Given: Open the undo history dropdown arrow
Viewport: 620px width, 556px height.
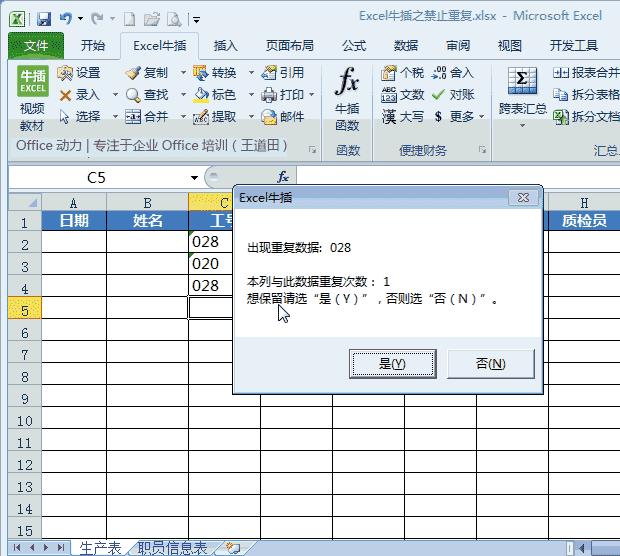Looking at the screenshot, I should pos(80,19).
